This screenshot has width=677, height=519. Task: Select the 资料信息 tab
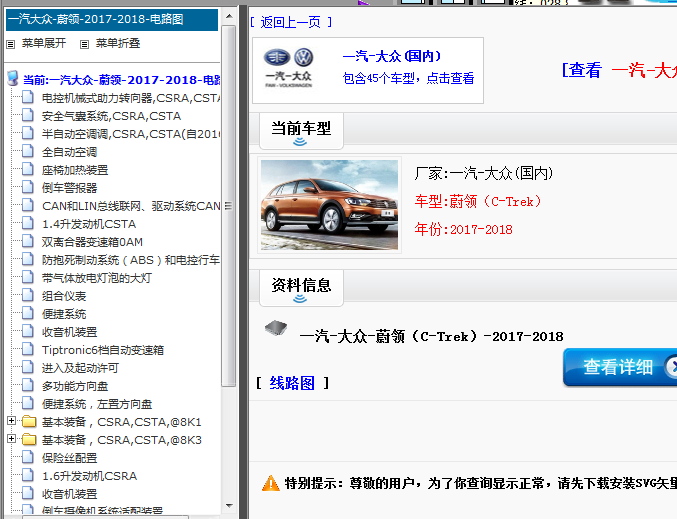click(301, 288)
